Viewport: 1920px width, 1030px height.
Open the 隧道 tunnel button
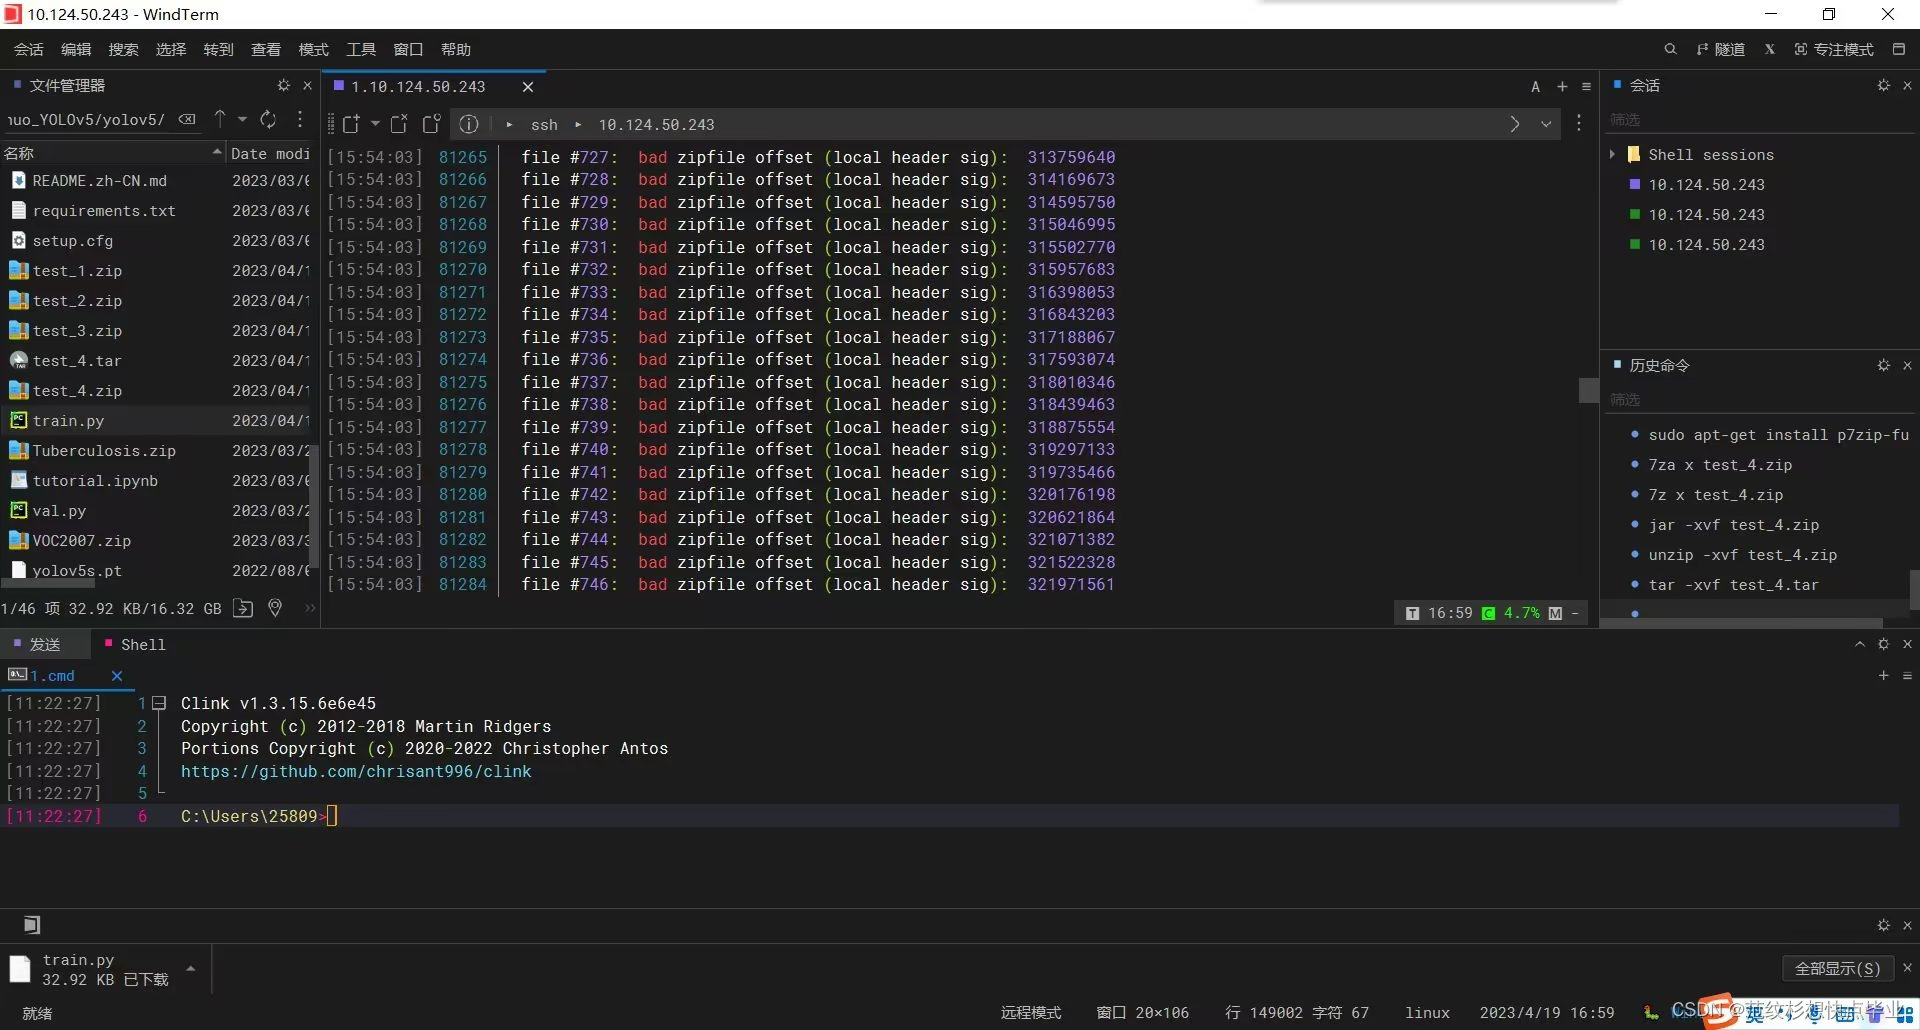[1721, 49]
